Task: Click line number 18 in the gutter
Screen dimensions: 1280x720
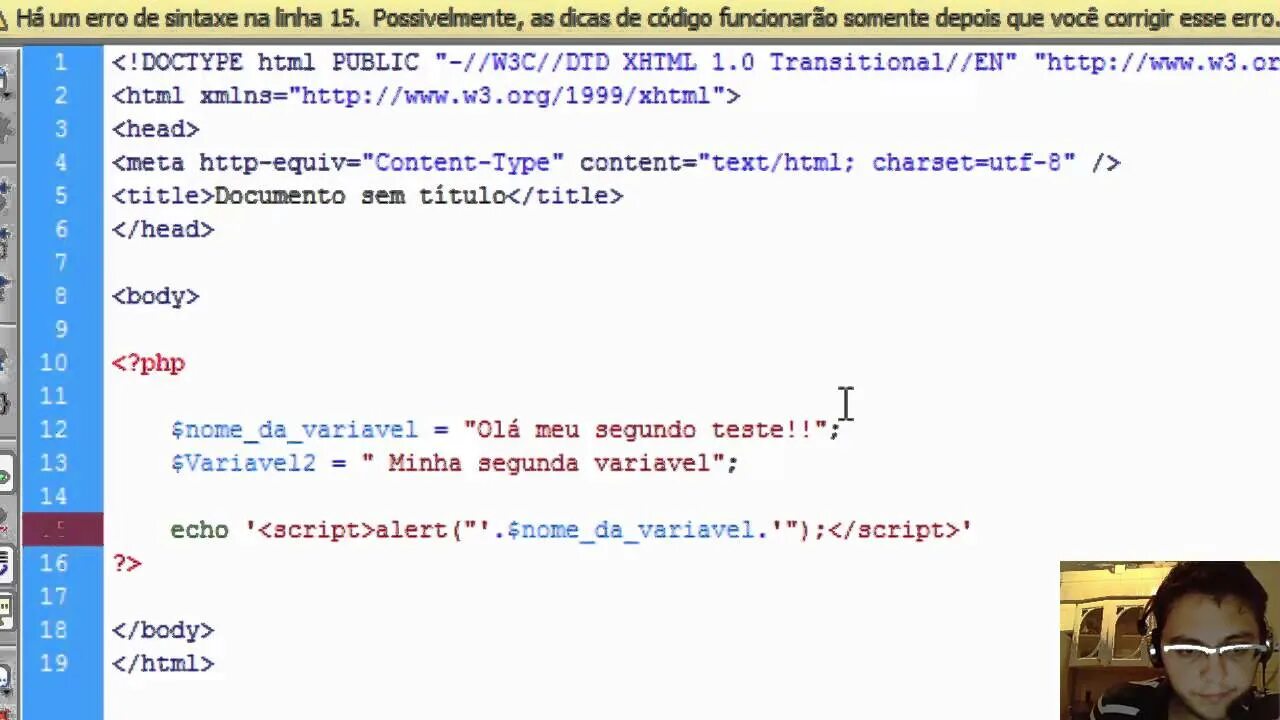Action: [54, 630]
